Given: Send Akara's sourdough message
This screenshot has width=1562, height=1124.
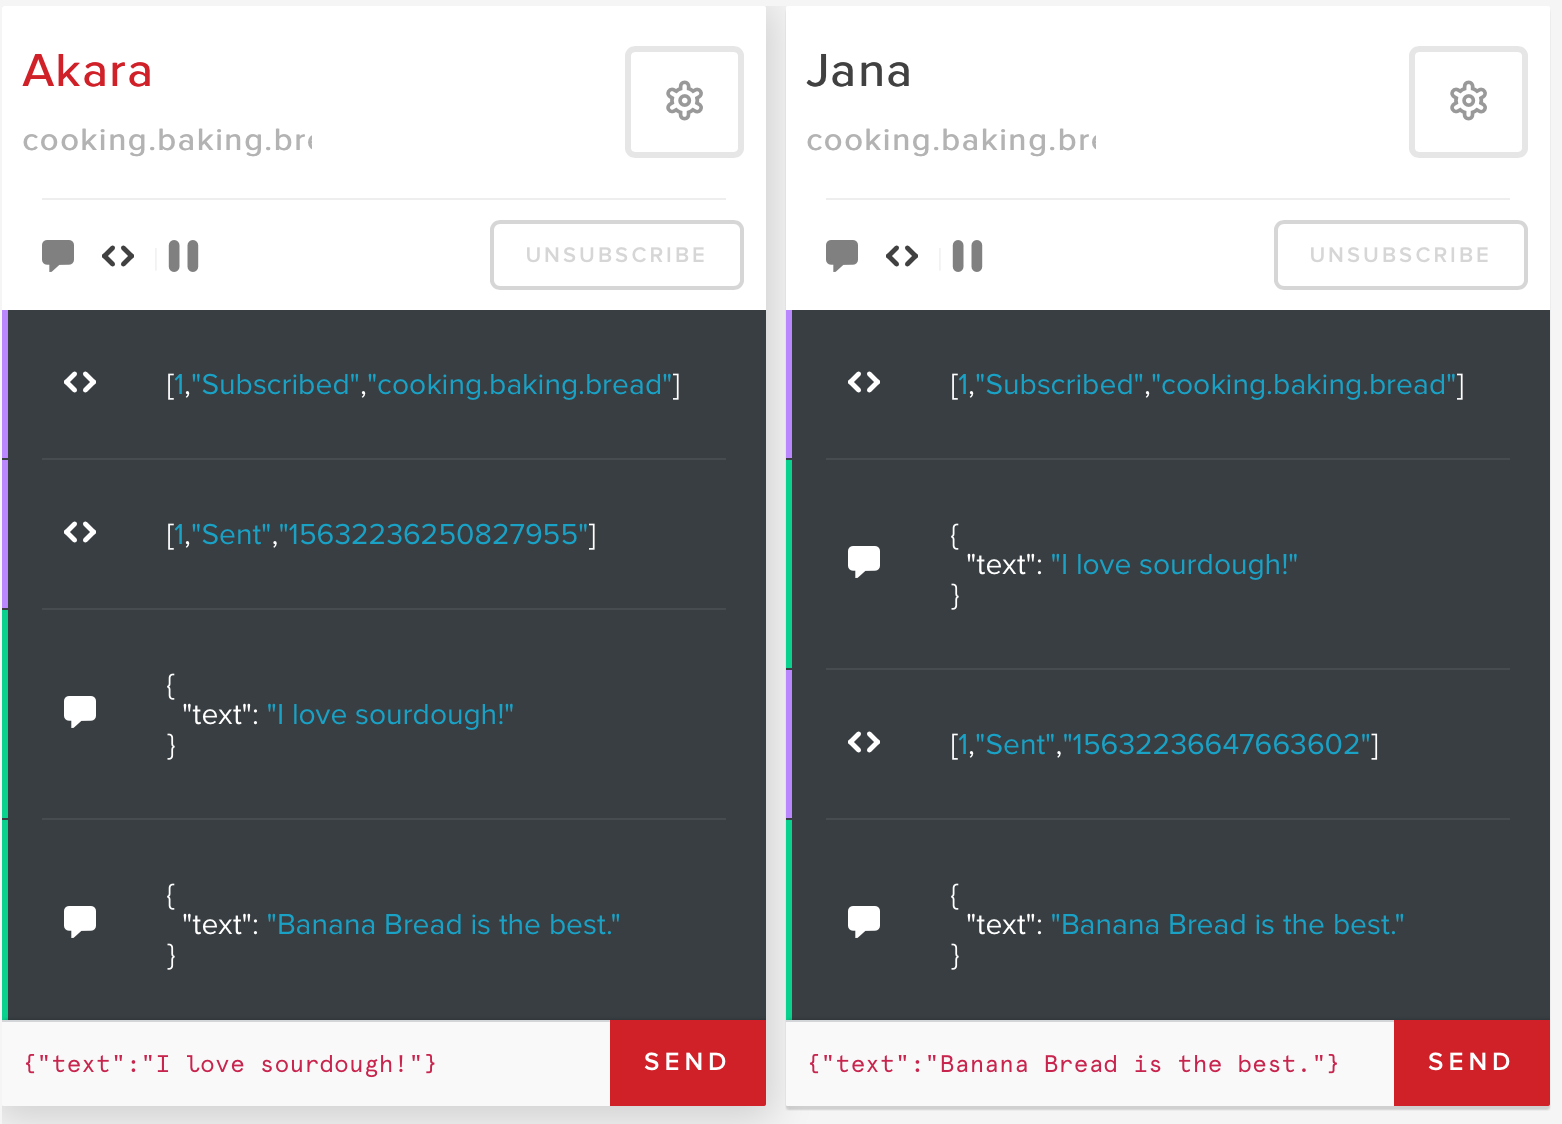Looking at the screenshot, I should pyautogui.click(x=687, y=1062).
